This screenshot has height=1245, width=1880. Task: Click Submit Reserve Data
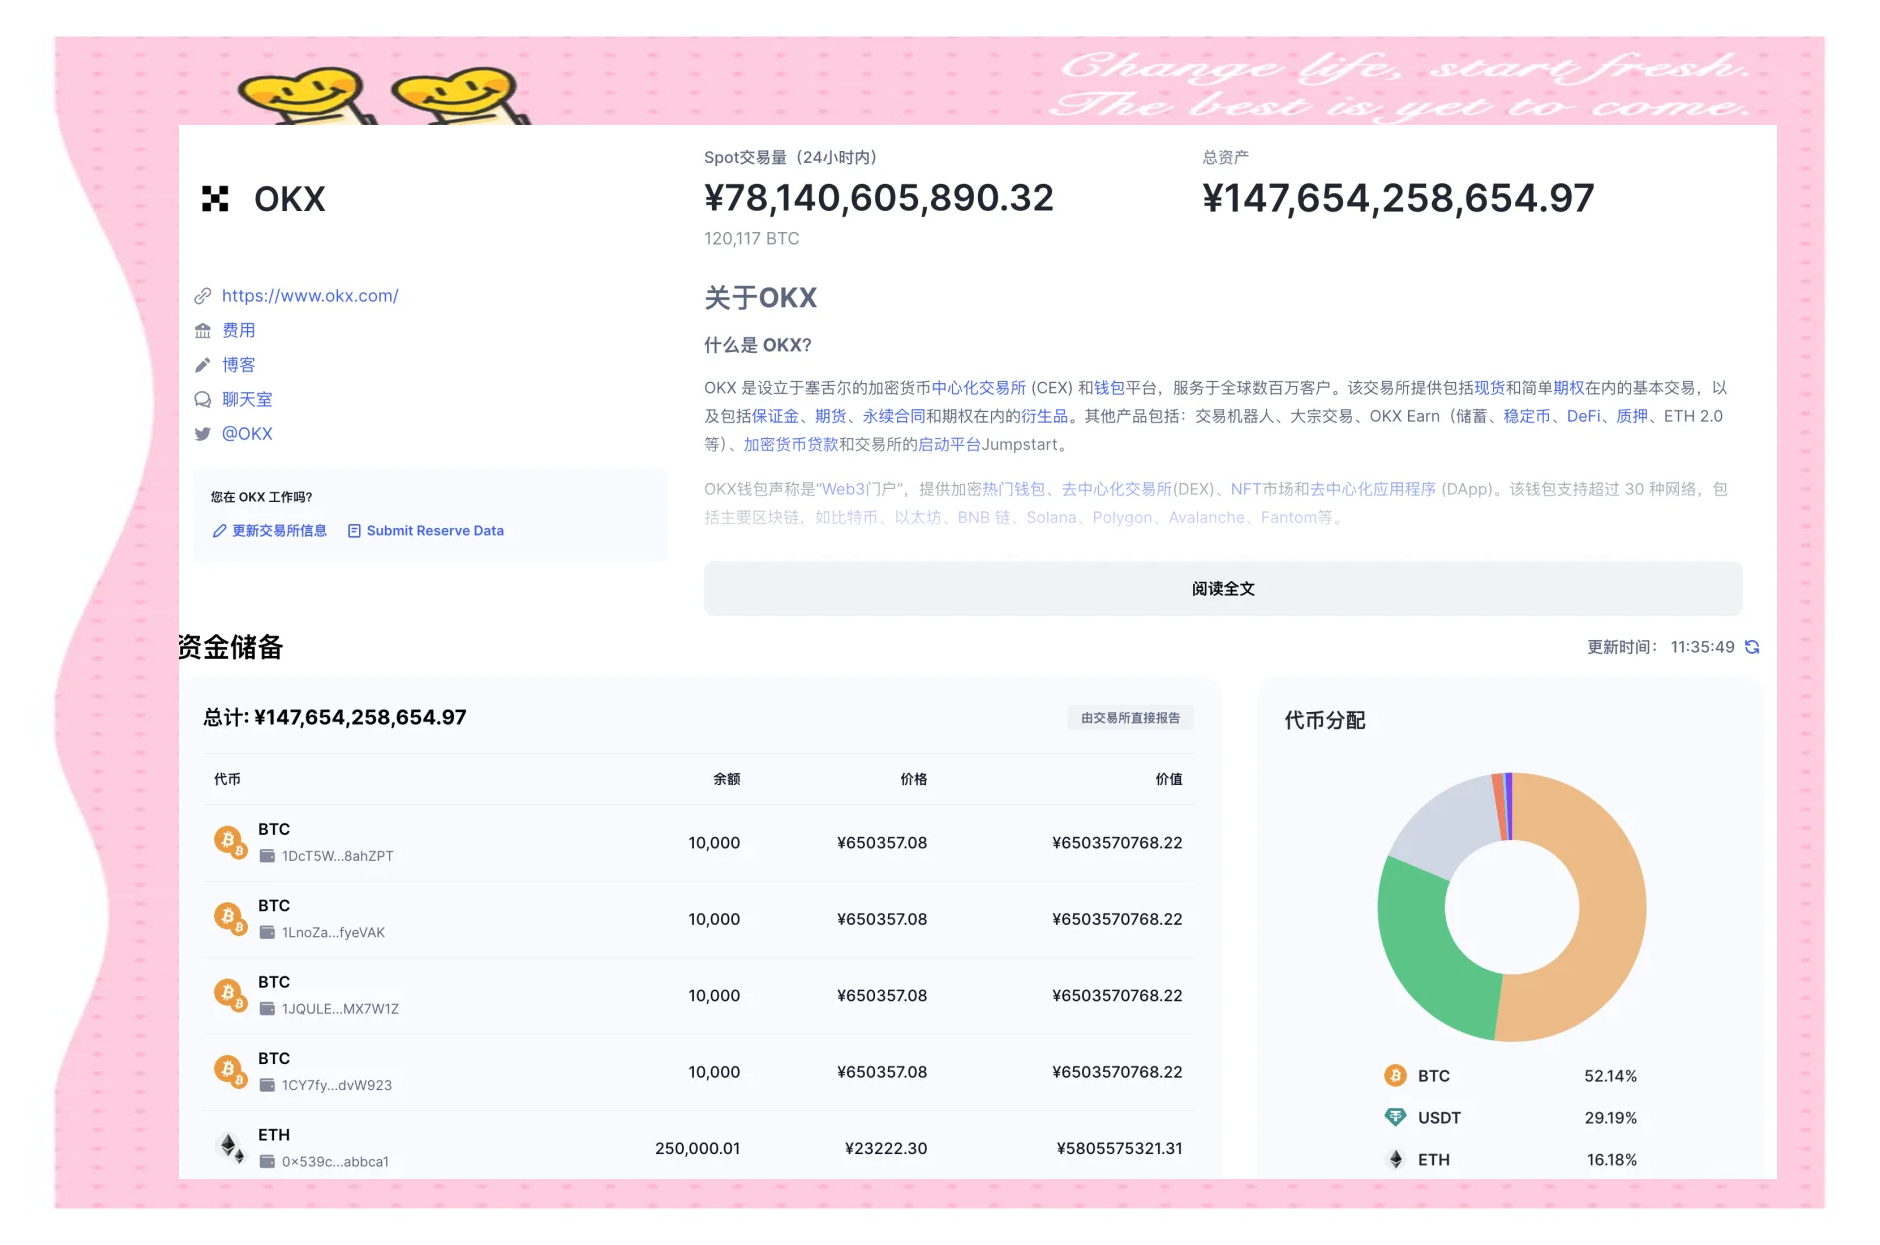pos(435,531)
